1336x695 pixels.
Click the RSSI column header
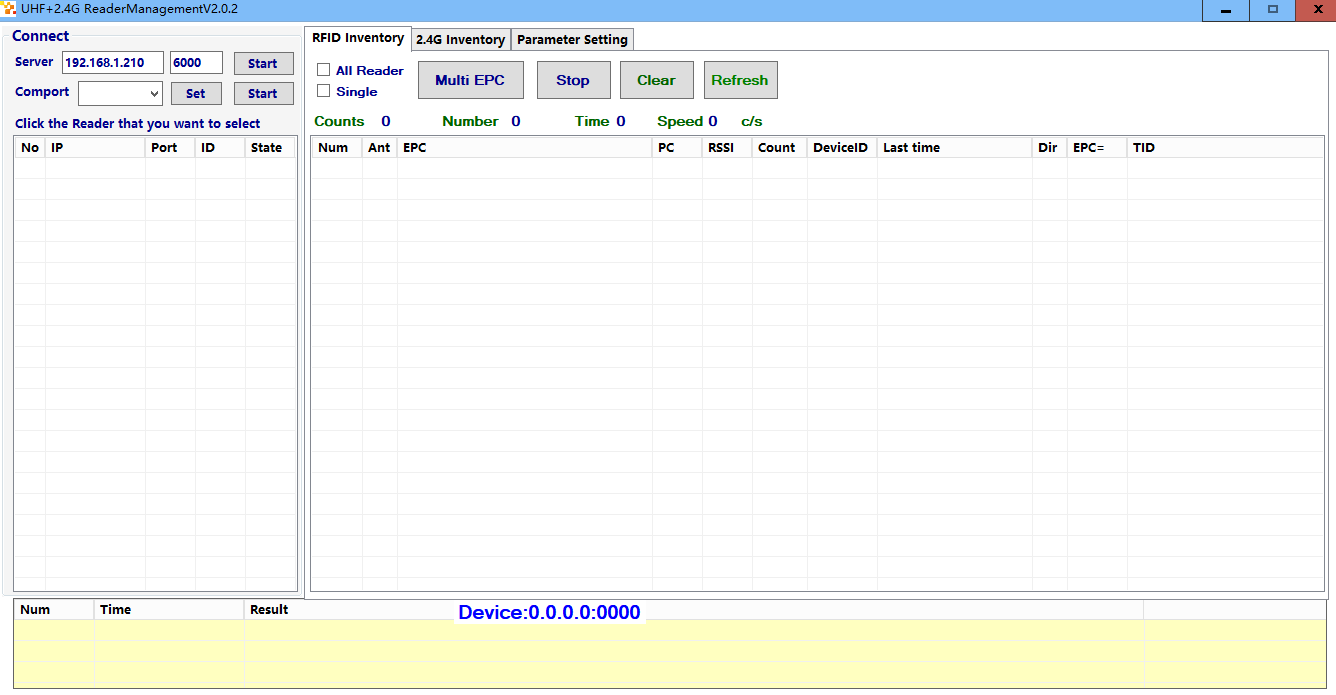click(x=726, y=147)
